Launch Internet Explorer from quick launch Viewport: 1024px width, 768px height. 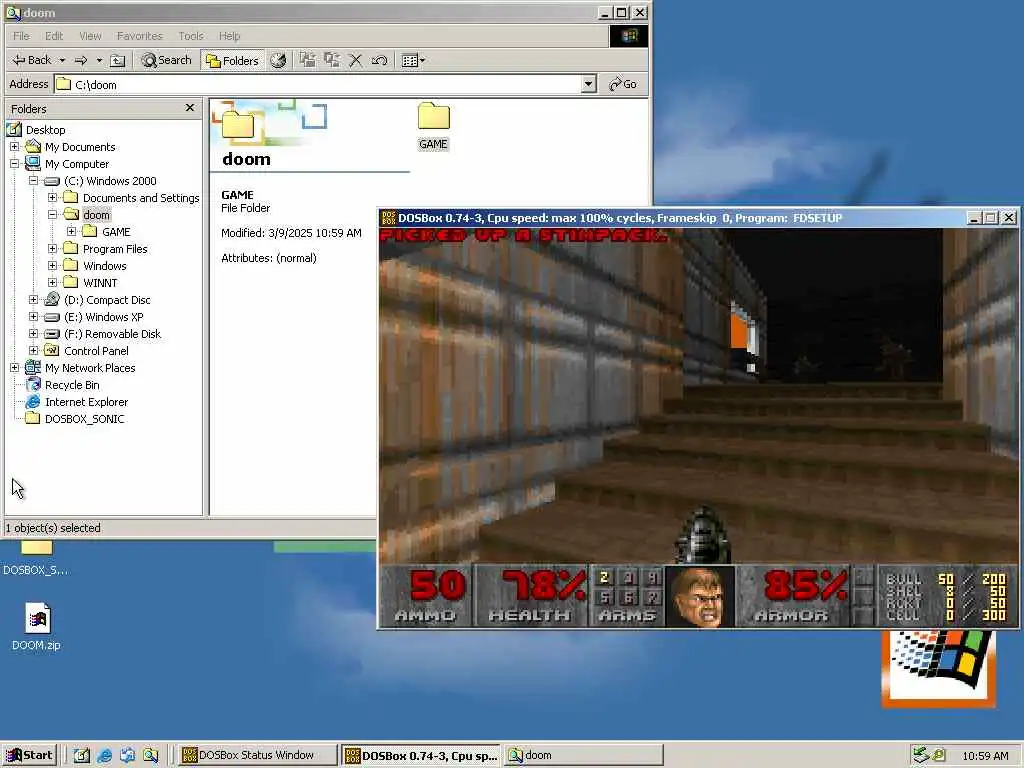pyautogui.click(x=104, y=756)
